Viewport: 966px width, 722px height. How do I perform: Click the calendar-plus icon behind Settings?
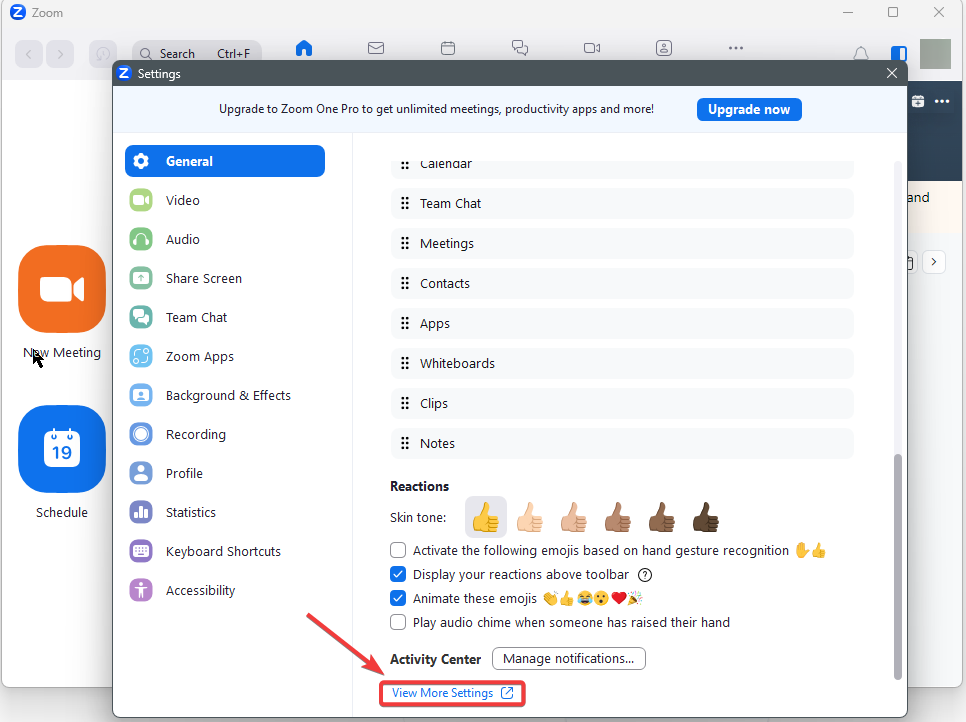918,102
